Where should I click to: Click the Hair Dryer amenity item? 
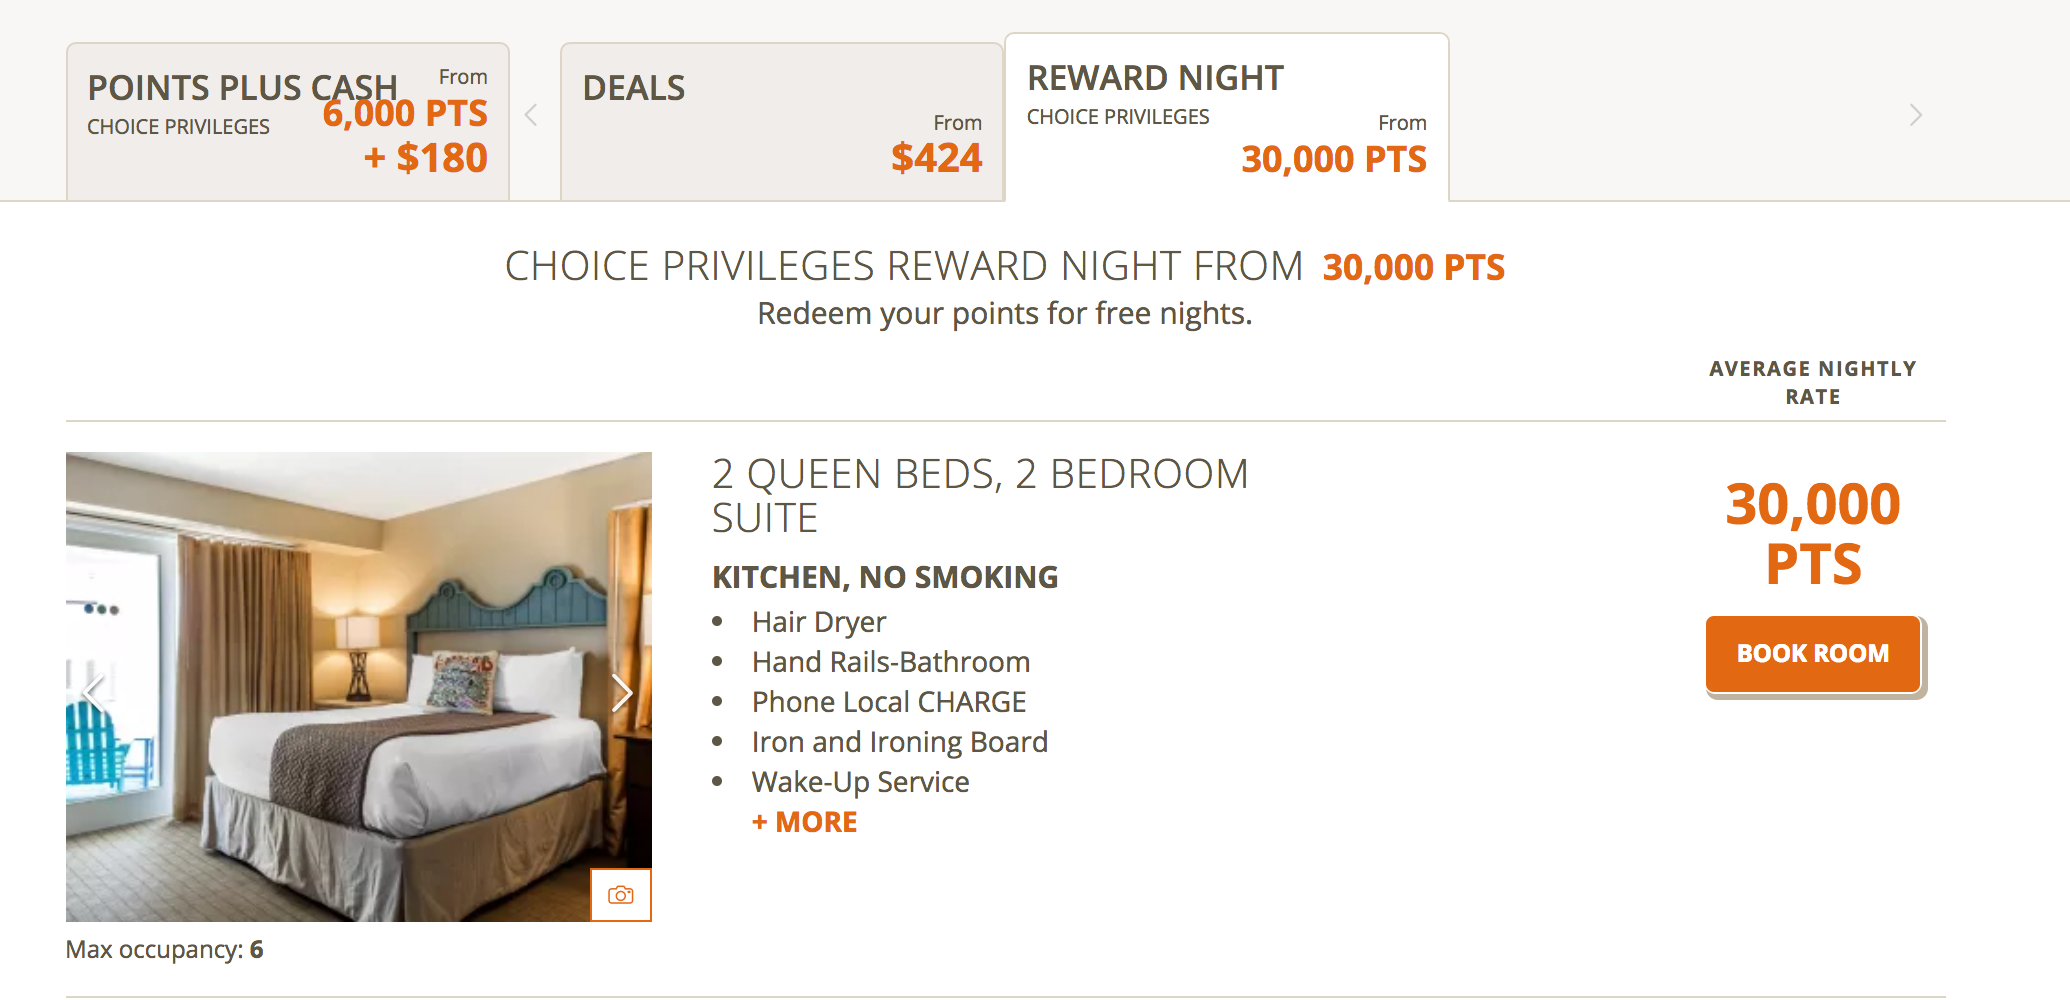pyautogui.click(x=819, y=622)
